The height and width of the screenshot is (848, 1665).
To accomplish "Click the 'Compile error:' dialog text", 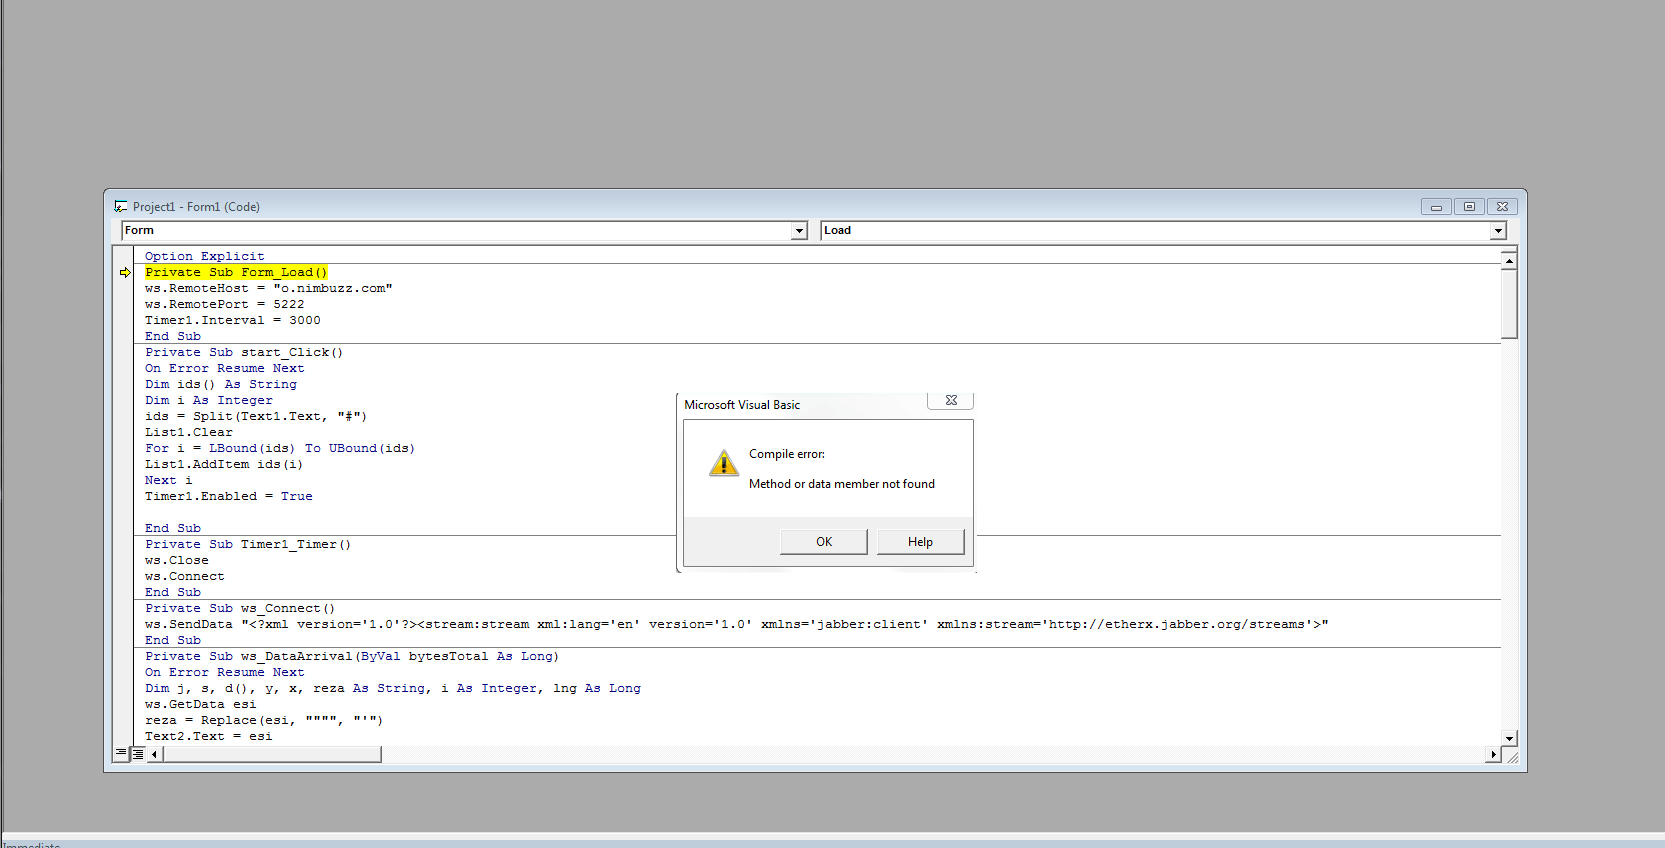I will (x=787, y=454).
